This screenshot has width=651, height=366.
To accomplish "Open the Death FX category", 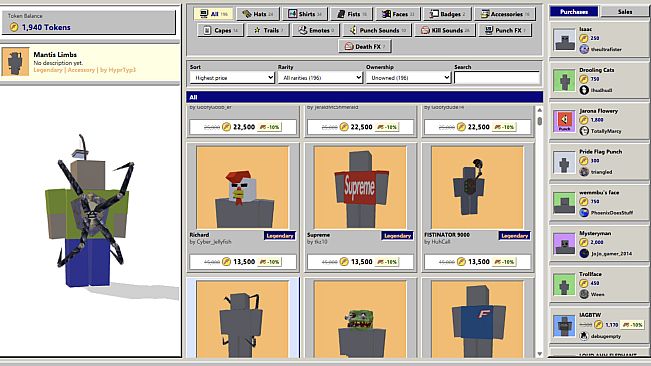I will (x=365, y=46).
